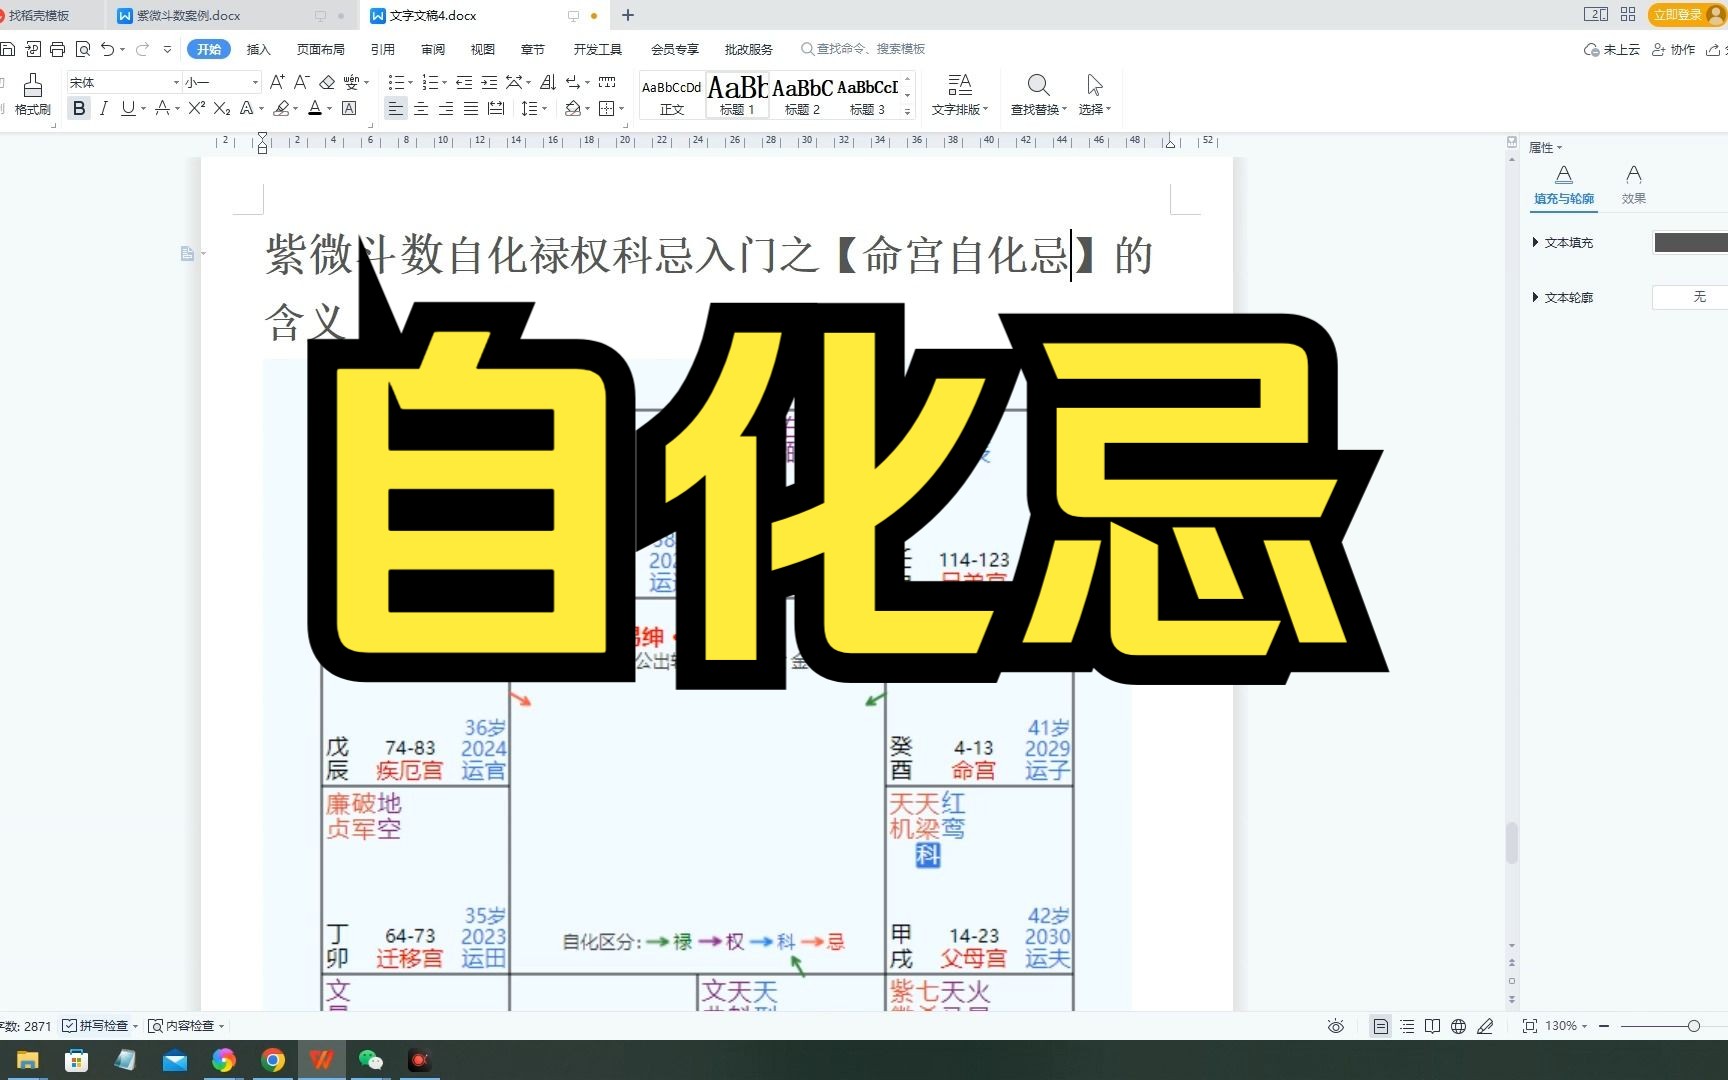This screenshot has width=1728, height=1080.
Task: Increase font size with A+ icon
Action: (277, 82)
